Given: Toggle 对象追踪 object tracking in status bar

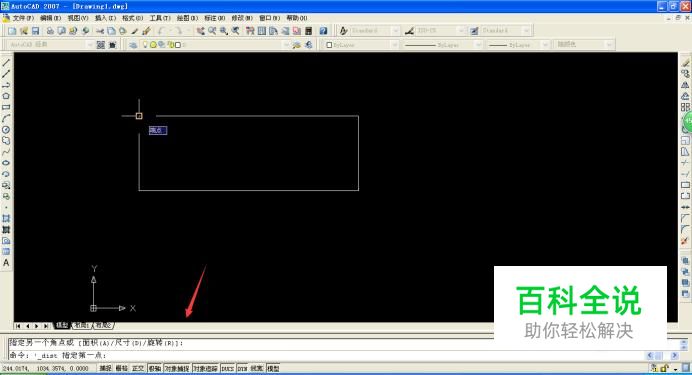Looking at the screenshot, I should tap(205, 368).
